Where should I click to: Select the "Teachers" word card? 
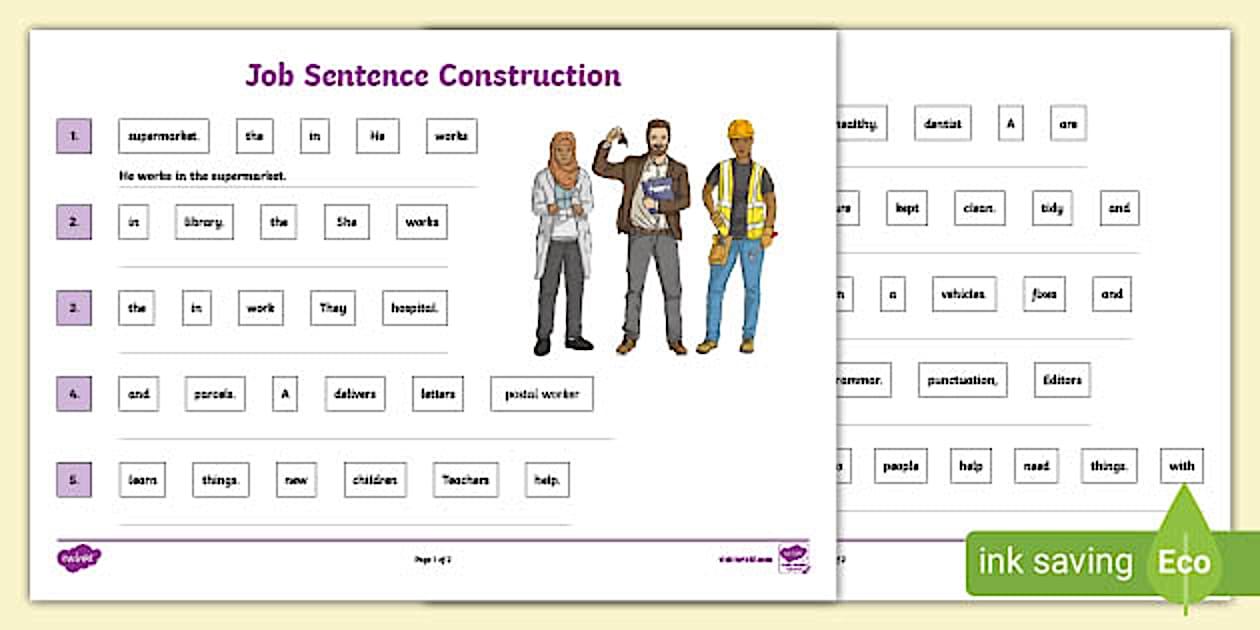click(467, 479)
